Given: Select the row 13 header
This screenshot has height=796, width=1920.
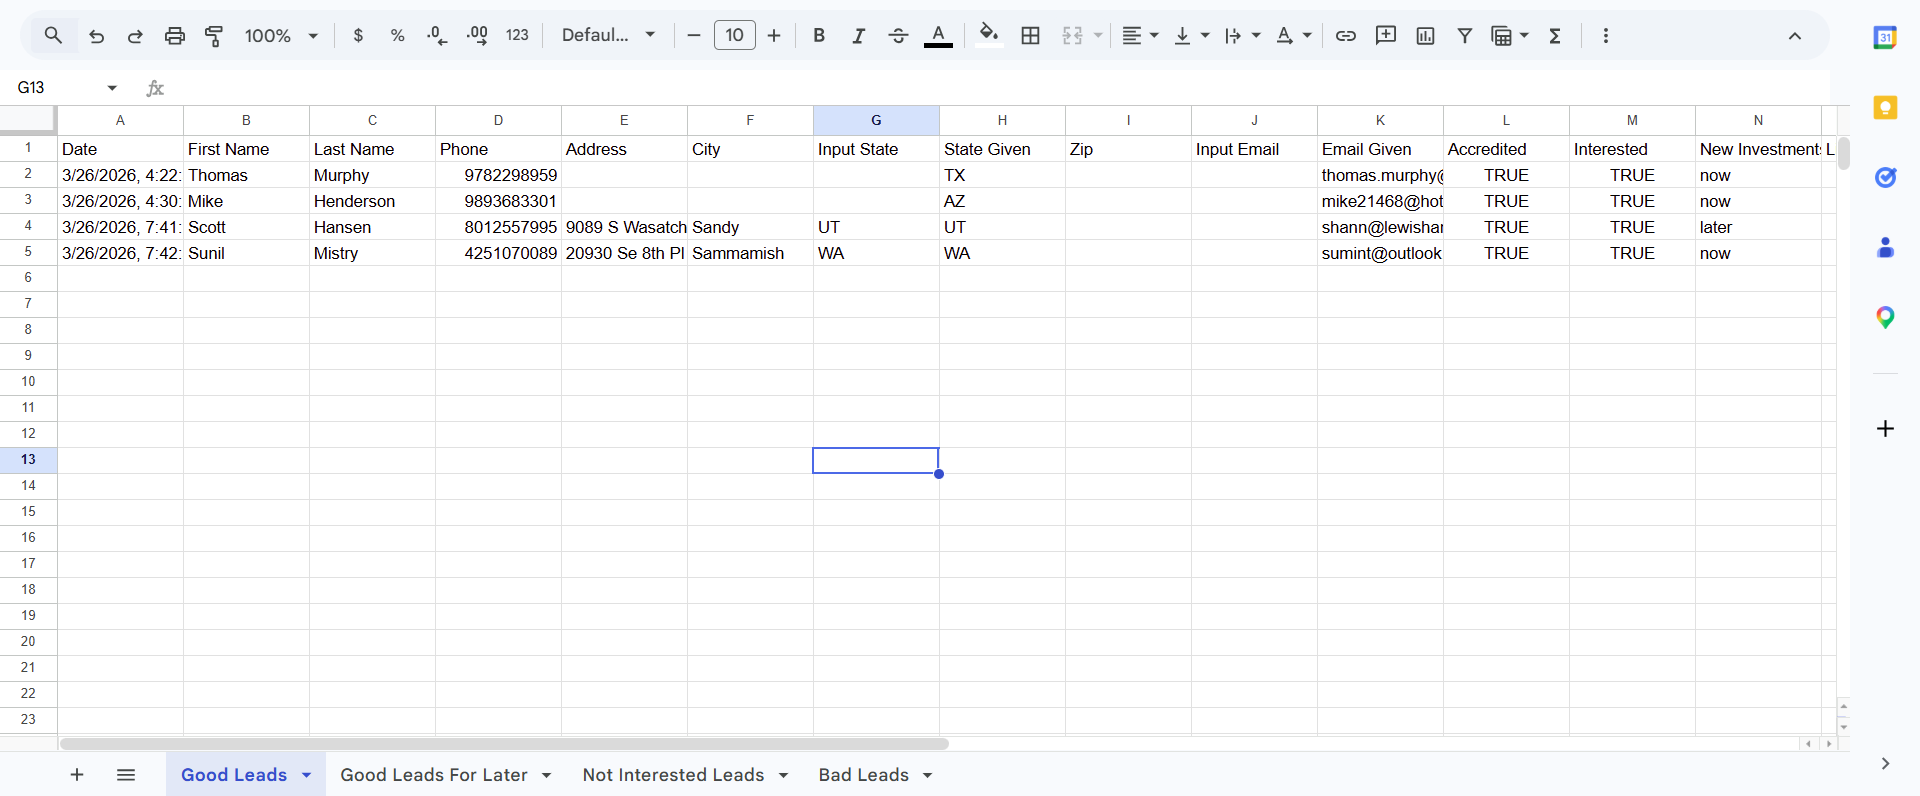Looking at the screenshot, I should (28, 460).
